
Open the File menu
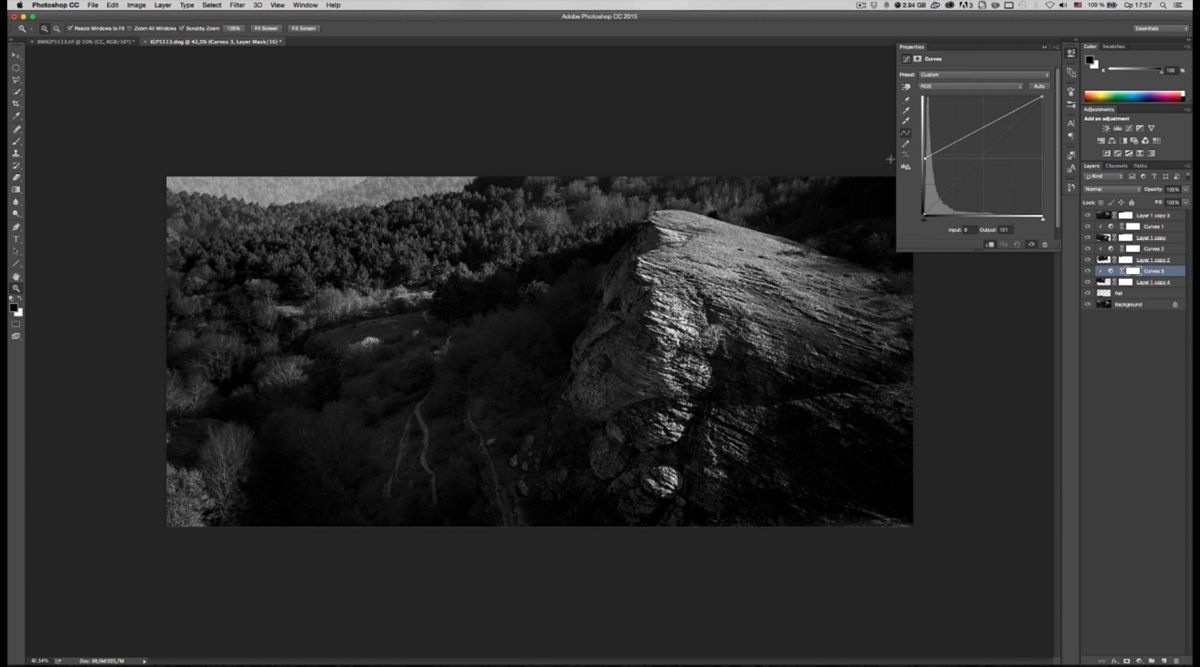(x=93, y=5)
